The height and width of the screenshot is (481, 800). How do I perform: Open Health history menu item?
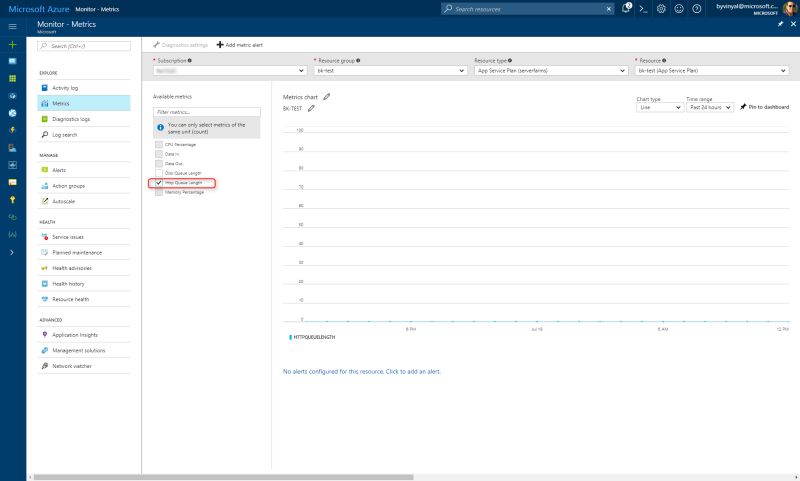(x=84, y=284)
